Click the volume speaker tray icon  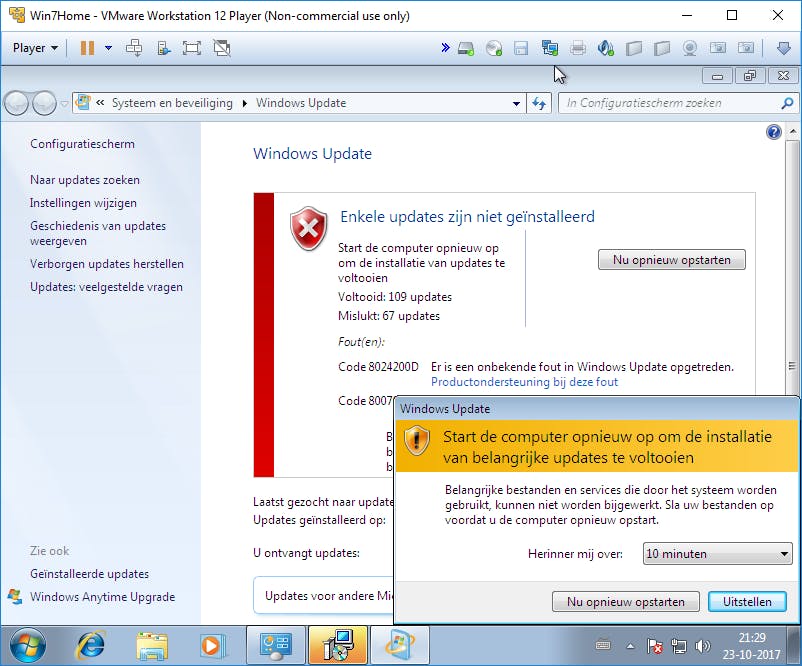coord(703,646)
